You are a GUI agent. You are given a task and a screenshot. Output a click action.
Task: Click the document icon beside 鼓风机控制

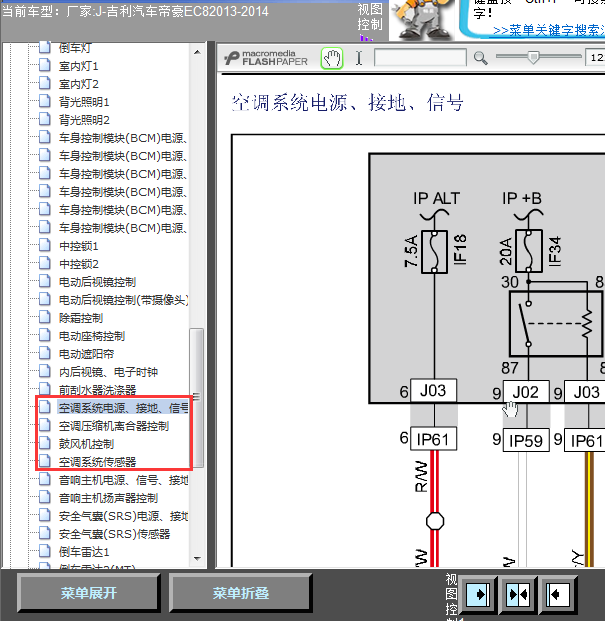45,443
